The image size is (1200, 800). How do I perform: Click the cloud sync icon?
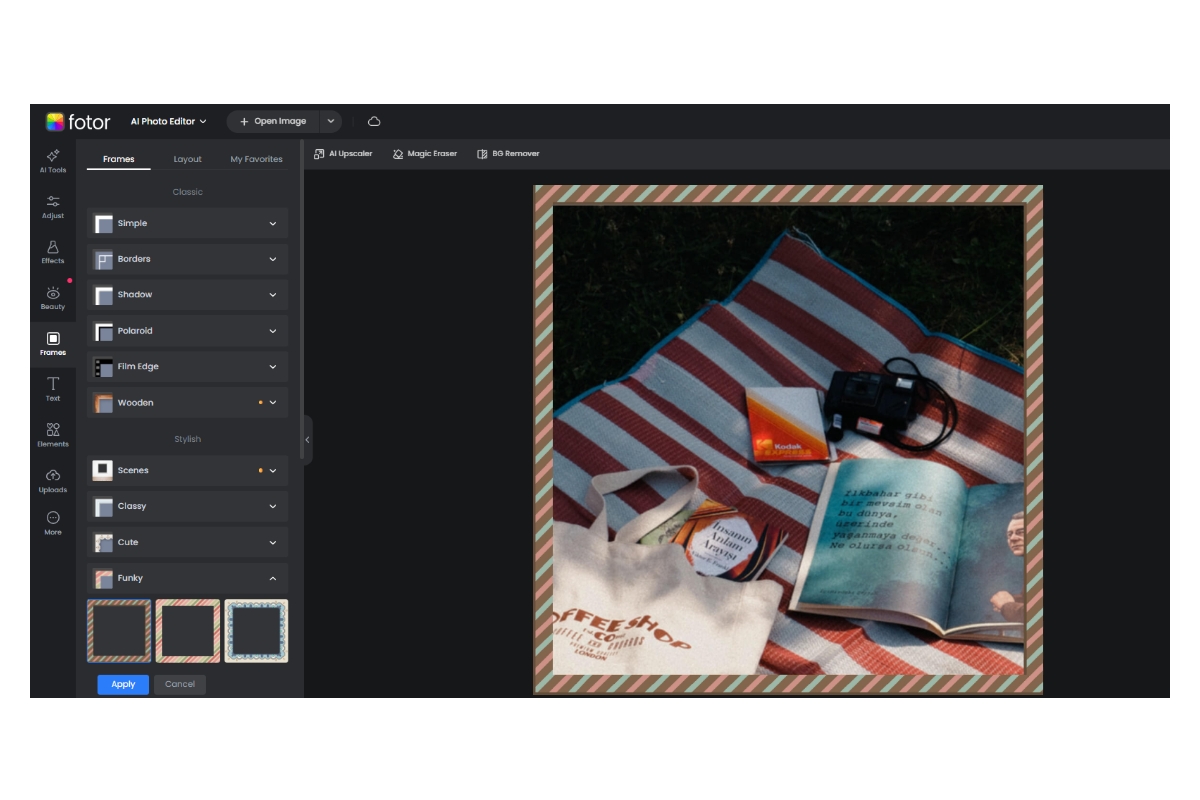click(374, 121)
